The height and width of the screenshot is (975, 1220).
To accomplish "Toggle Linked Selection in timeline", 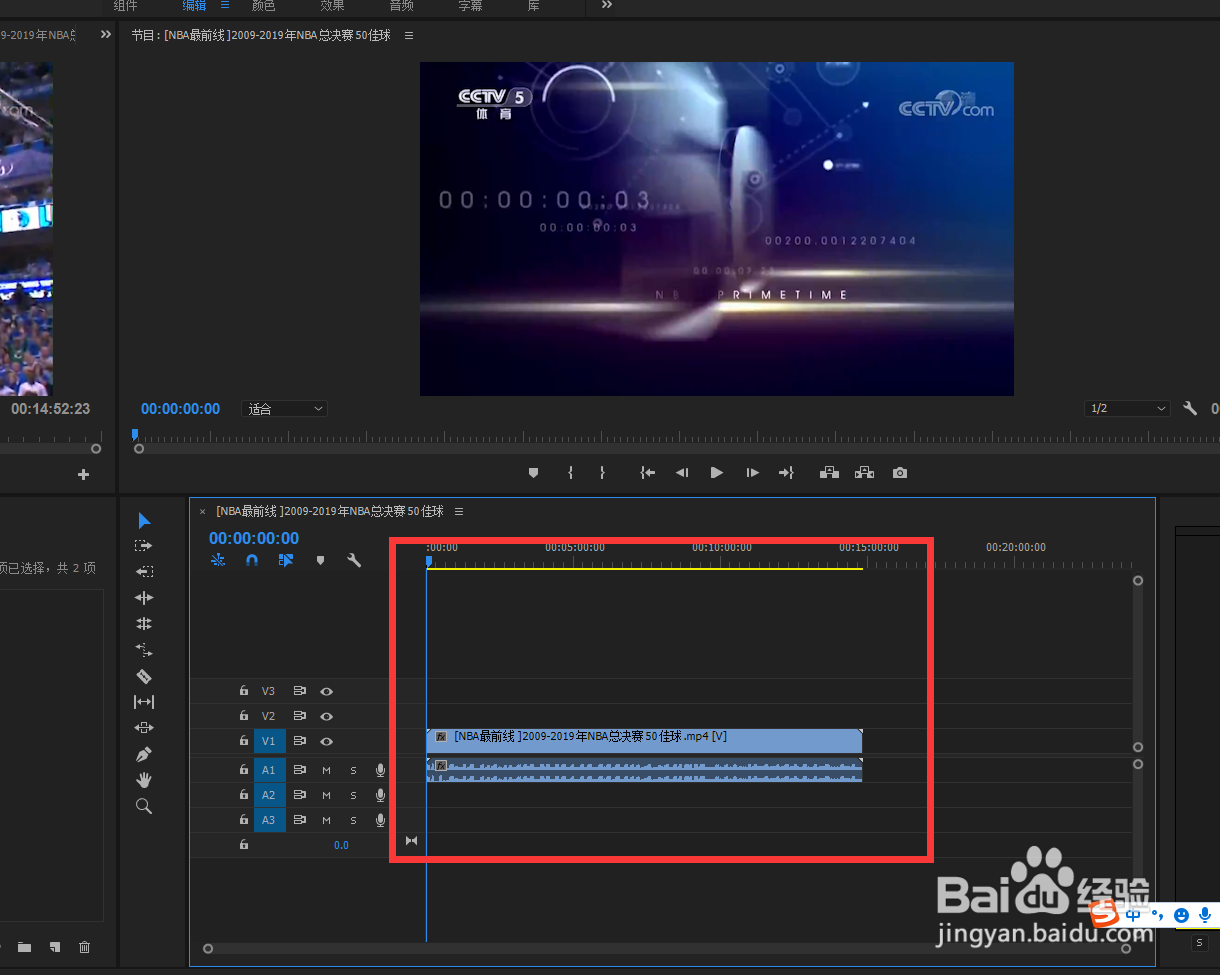I will [286, 561].
